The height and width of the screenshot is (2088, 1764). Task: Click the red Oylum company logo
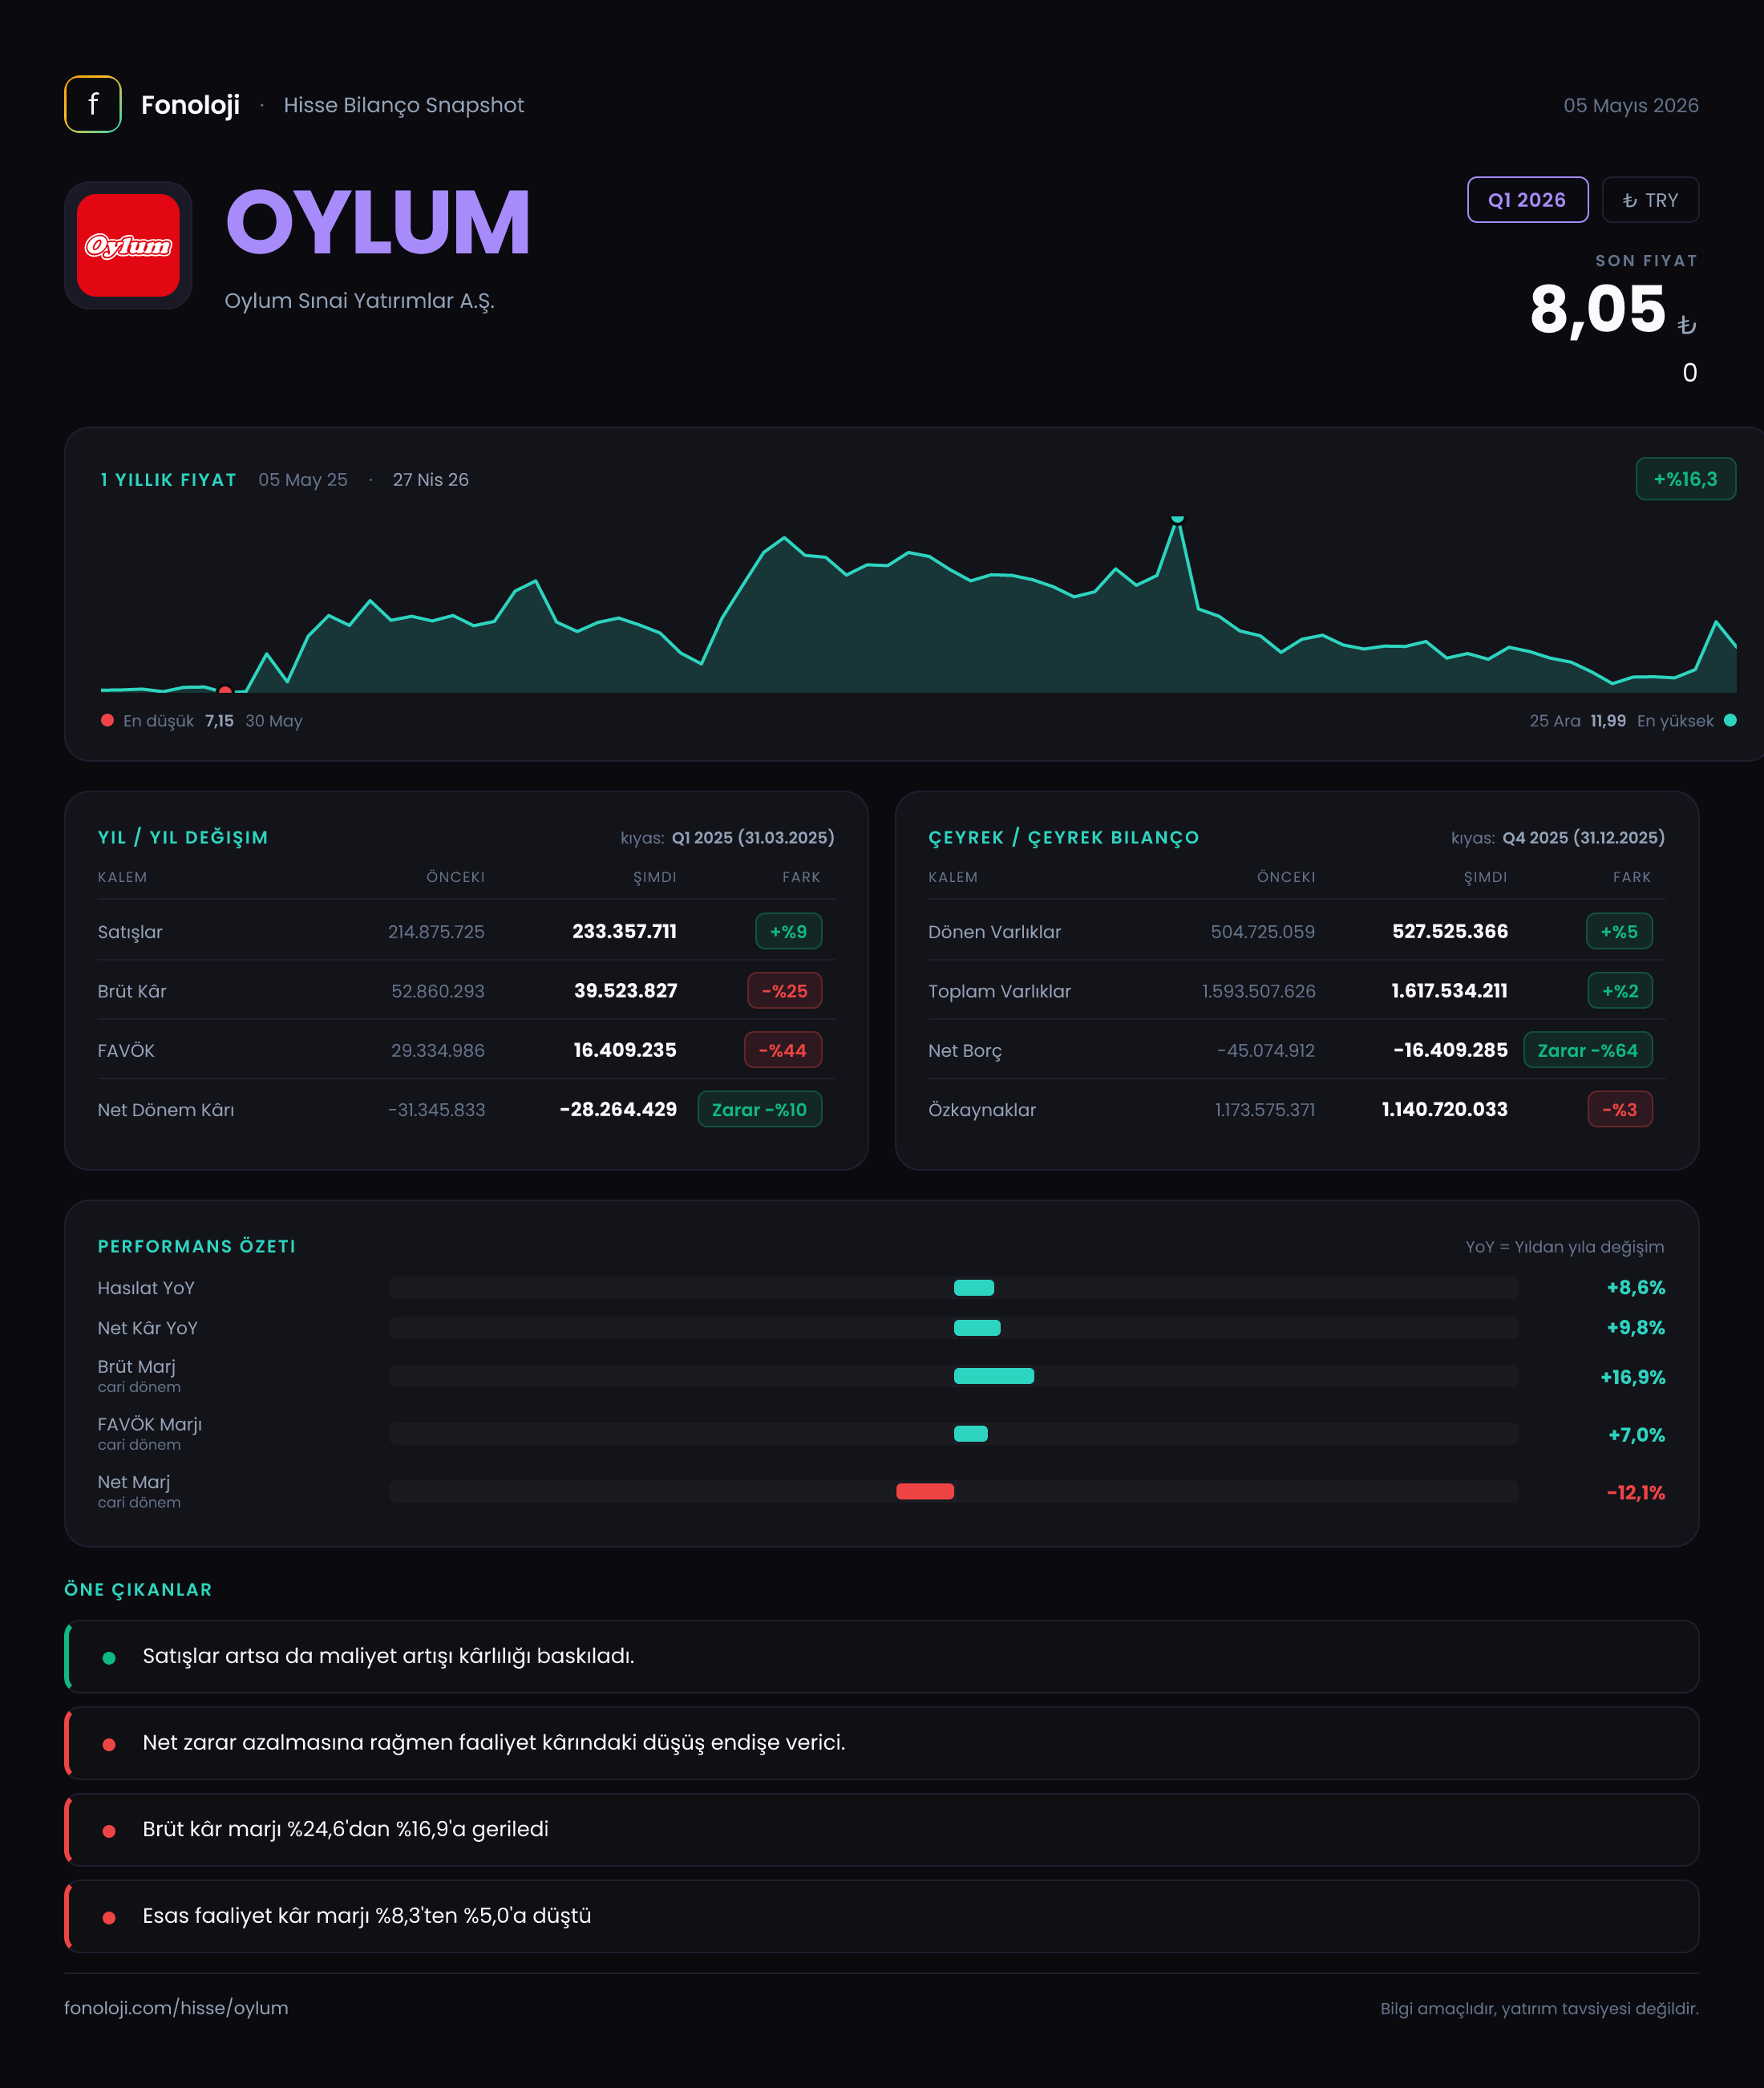(128, 245)
